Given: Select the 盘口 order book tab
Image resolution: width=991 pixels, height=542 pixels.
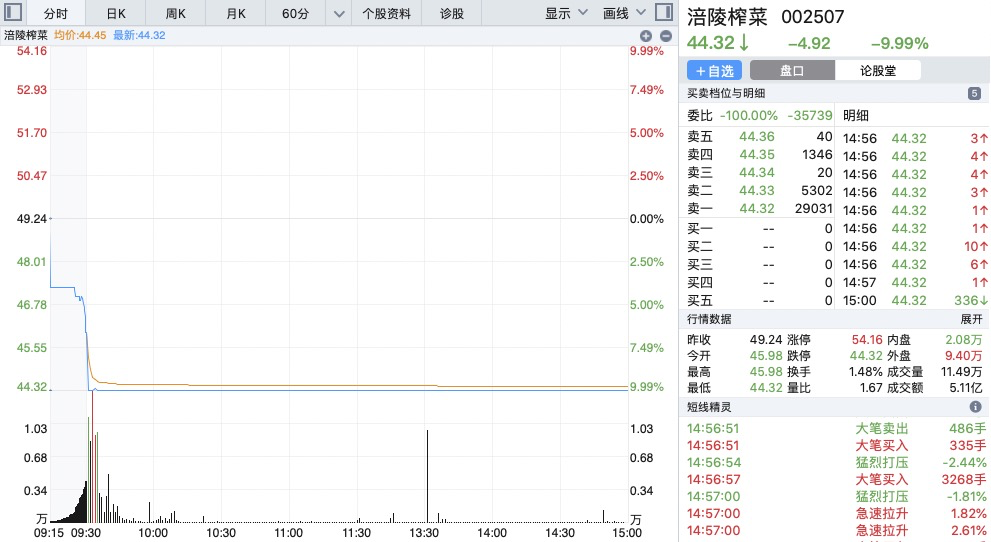Looking at the screenshot, I should pos(792,71).
